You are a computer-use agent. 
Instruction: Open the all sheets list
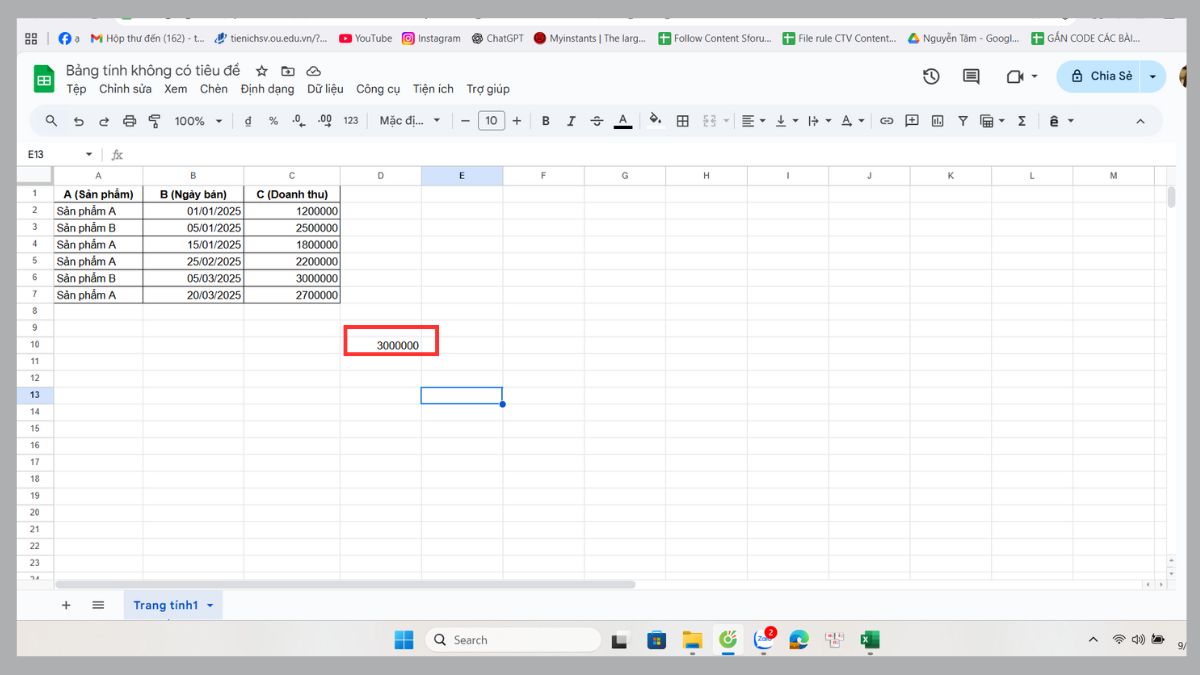(x=98, y=605)
